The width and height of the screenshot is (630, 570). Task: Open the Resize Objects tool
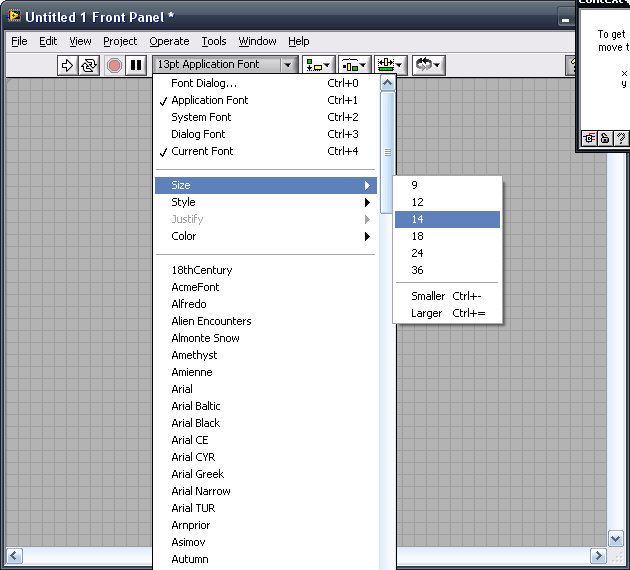pyautogui.click(x=390, y=65)
